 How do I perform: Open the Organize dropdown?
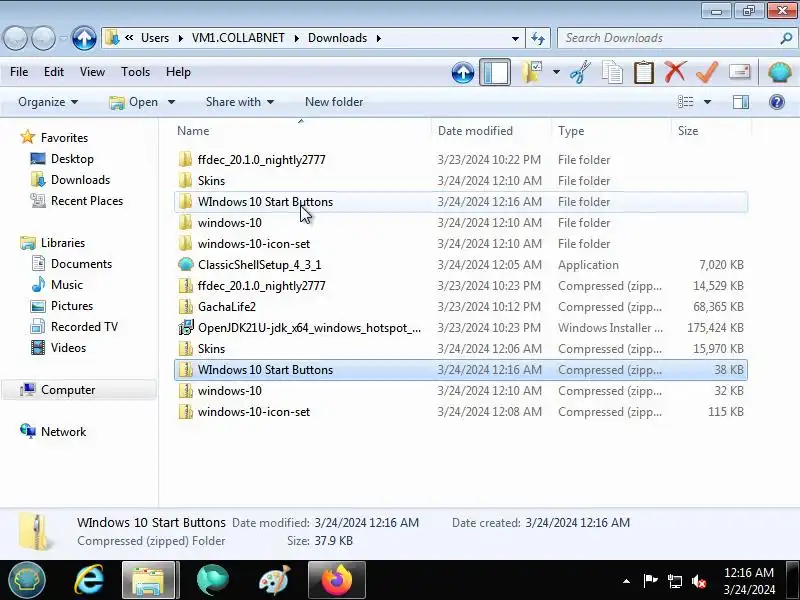coord(48,102)
